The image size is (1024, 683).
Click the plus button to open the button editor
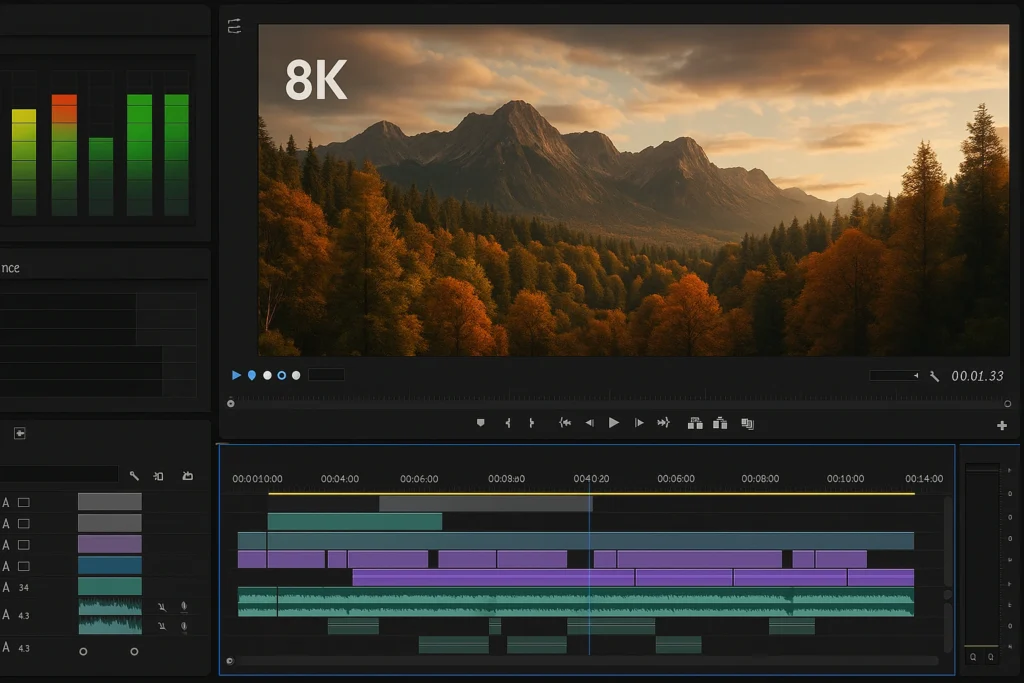[x=1002, y=424]
